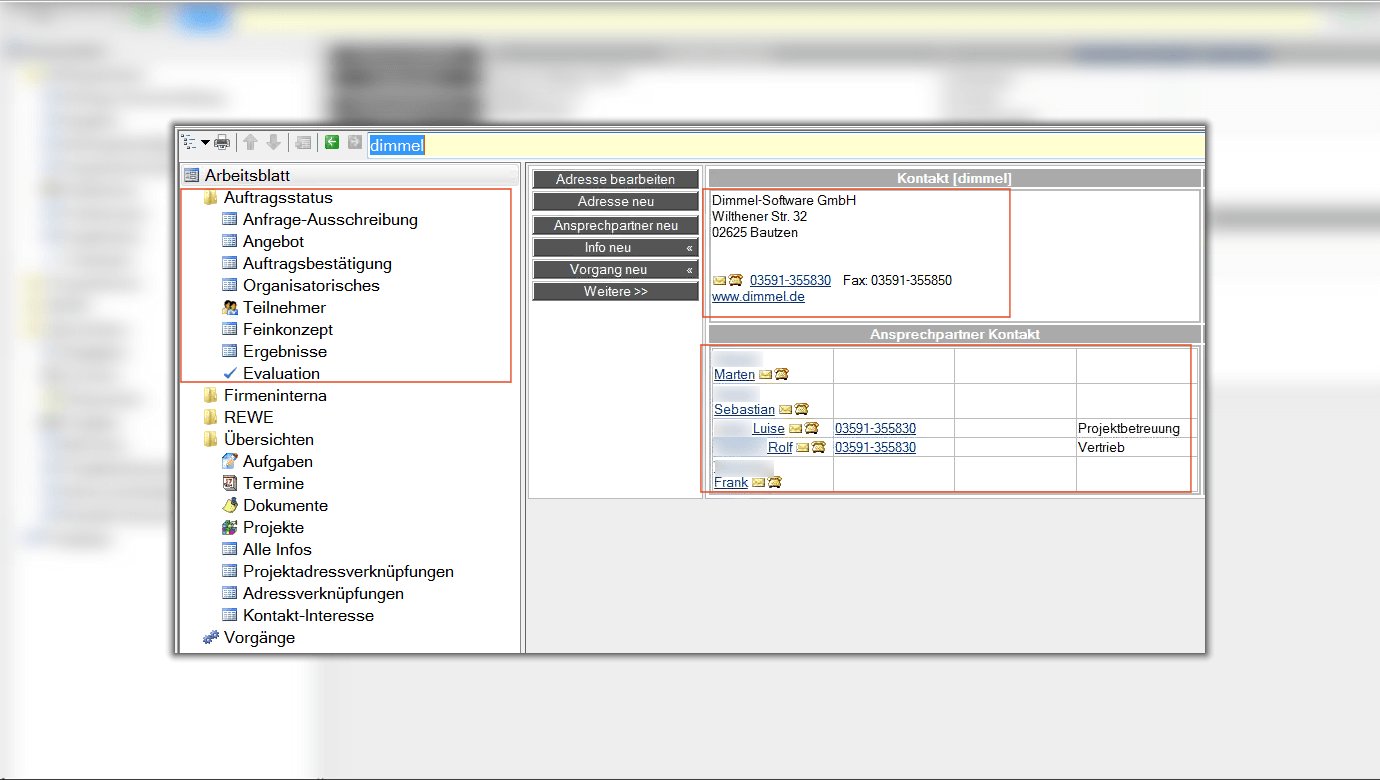Expand the Info neu button chevron

click(x=689, y=248)
